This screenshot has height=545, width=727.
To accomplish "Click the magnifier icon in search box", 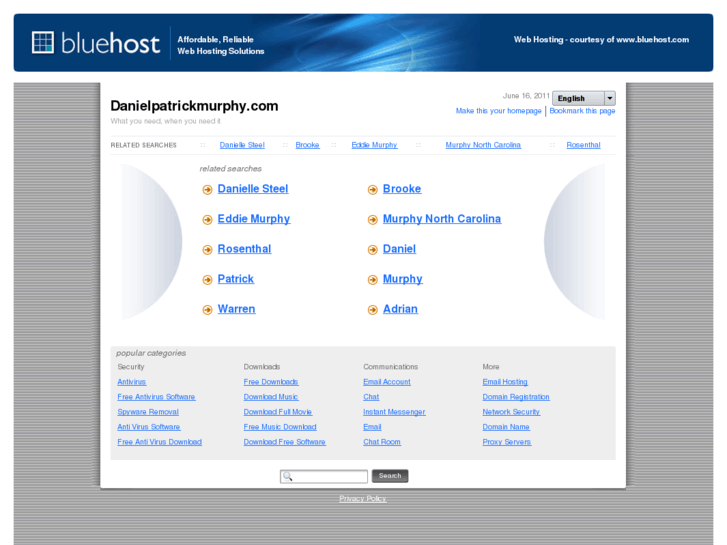I will tap(288, 476).
